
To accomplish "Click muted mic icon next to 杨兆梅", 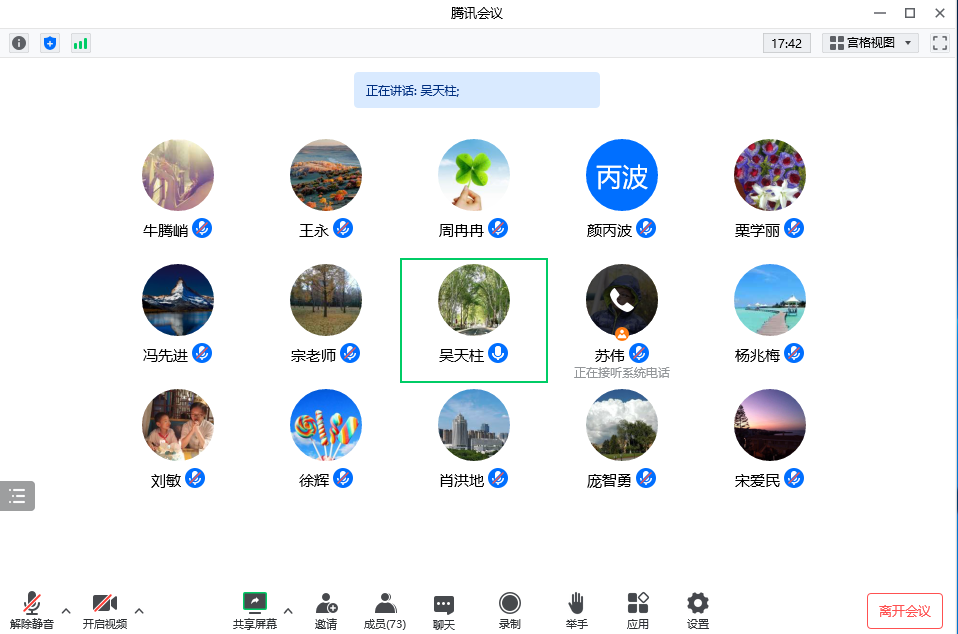I will pos(794,353).
